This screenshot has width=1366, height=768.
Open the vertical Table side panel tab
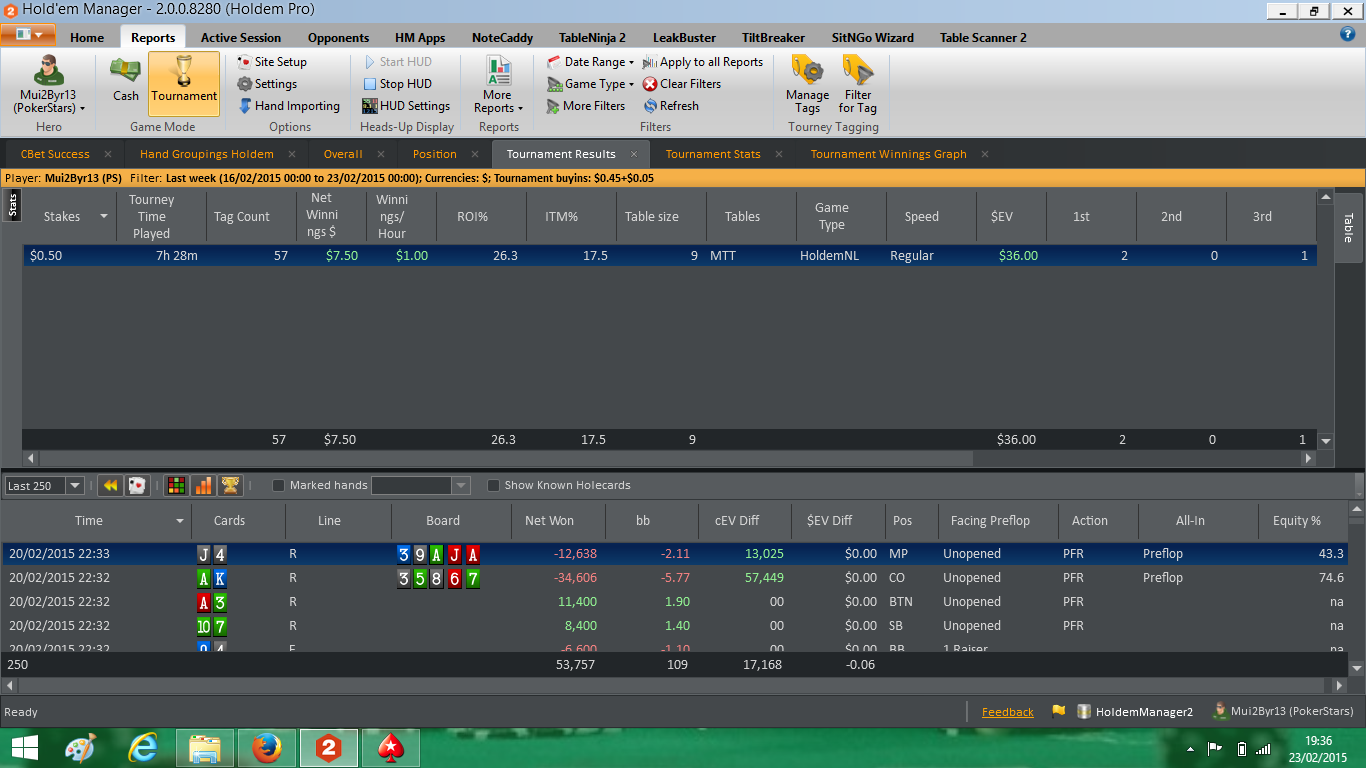pos(1347,228)
